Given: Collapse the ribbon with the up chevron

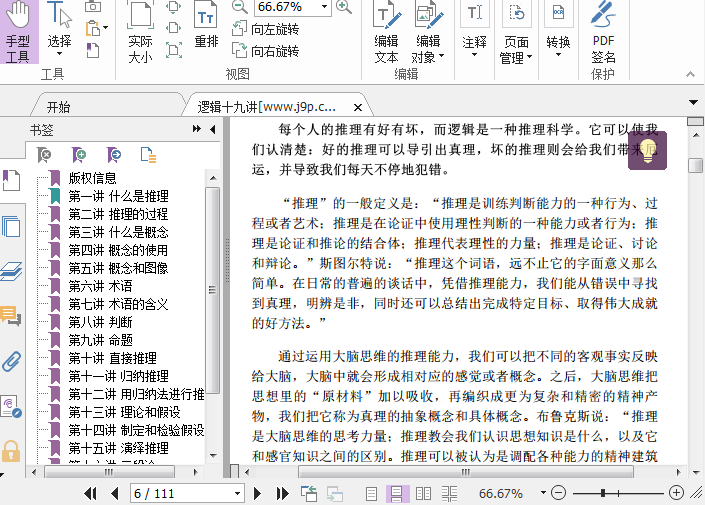Looking at the screenshot, I should [690, 74].
